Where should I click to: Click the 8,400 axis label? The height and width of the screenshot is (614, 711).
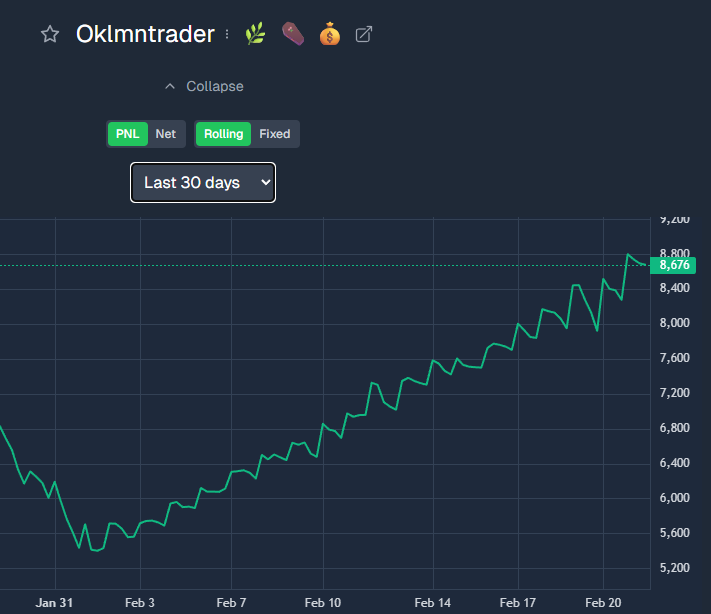(x=674, y=288)
